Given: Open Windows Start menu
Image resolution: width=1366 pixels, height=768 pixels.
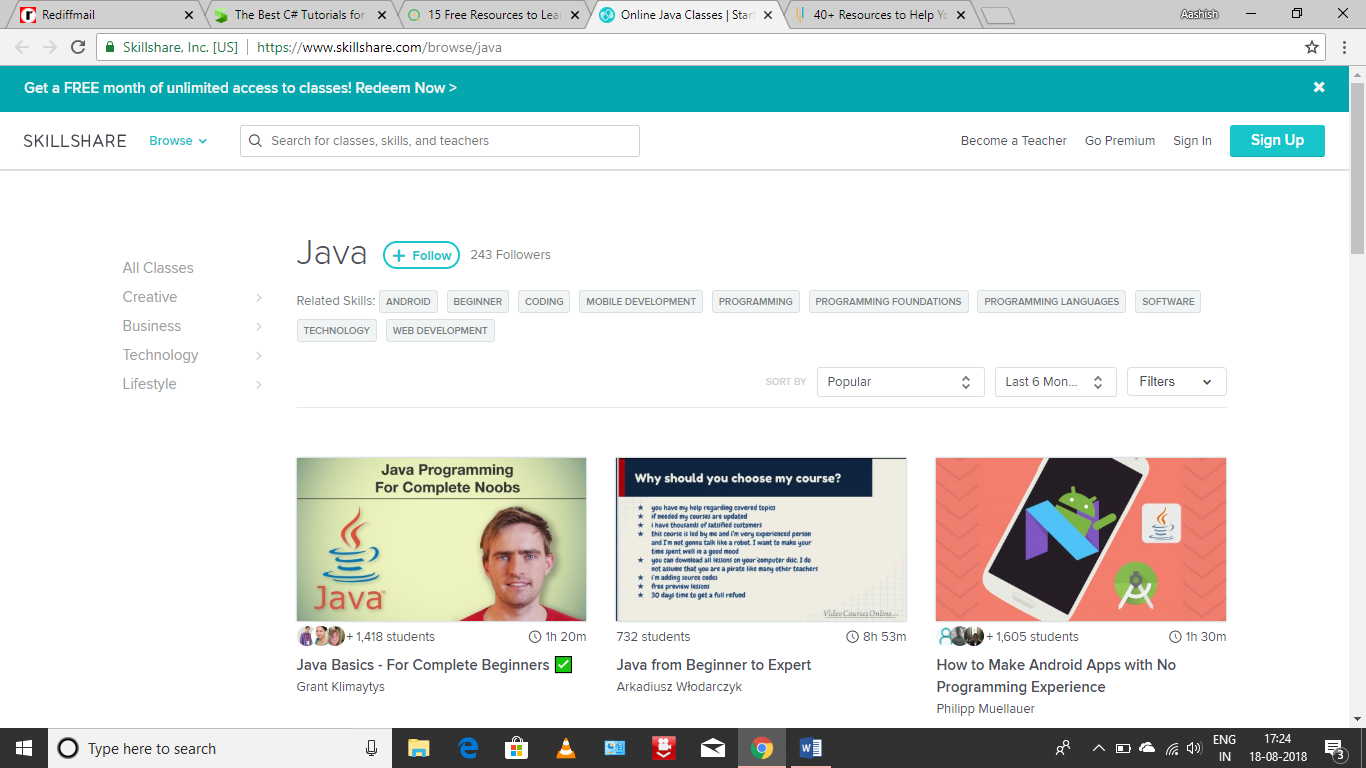Looking at the screenshot, I should pos(23,748).
